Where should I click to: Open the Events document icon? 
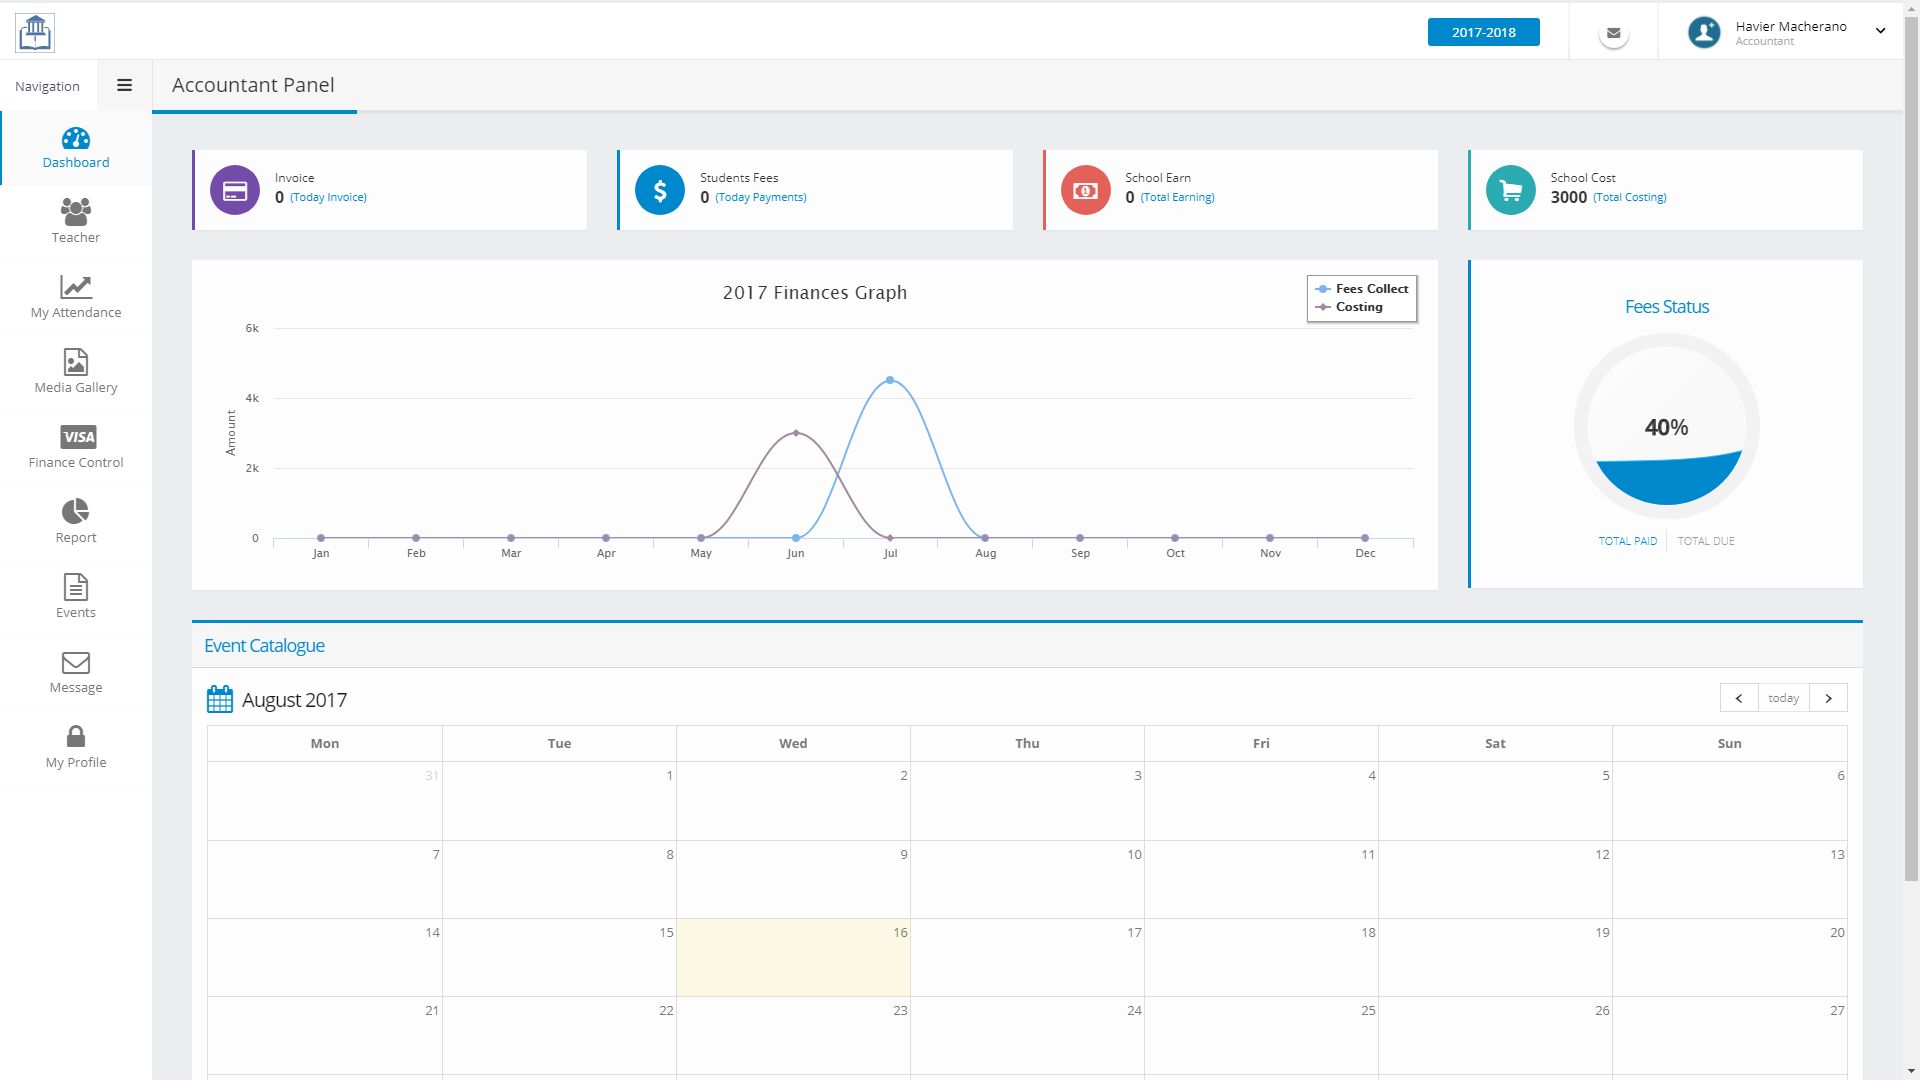coord(76,587)
